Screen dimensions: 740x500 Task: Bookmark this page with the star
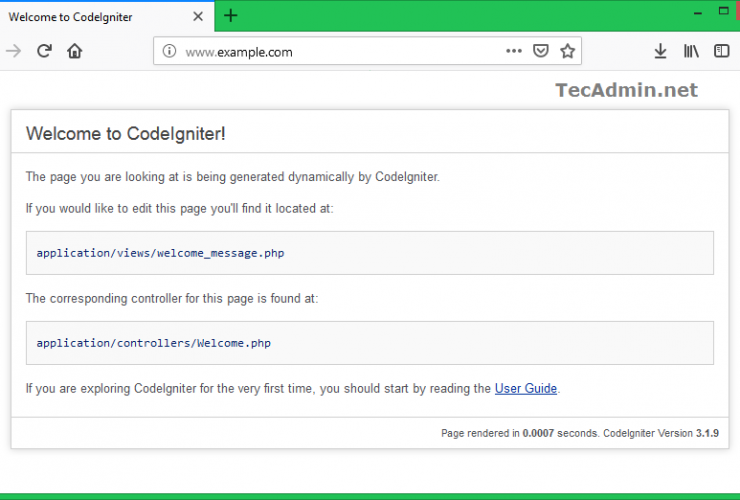coord(567,51)
